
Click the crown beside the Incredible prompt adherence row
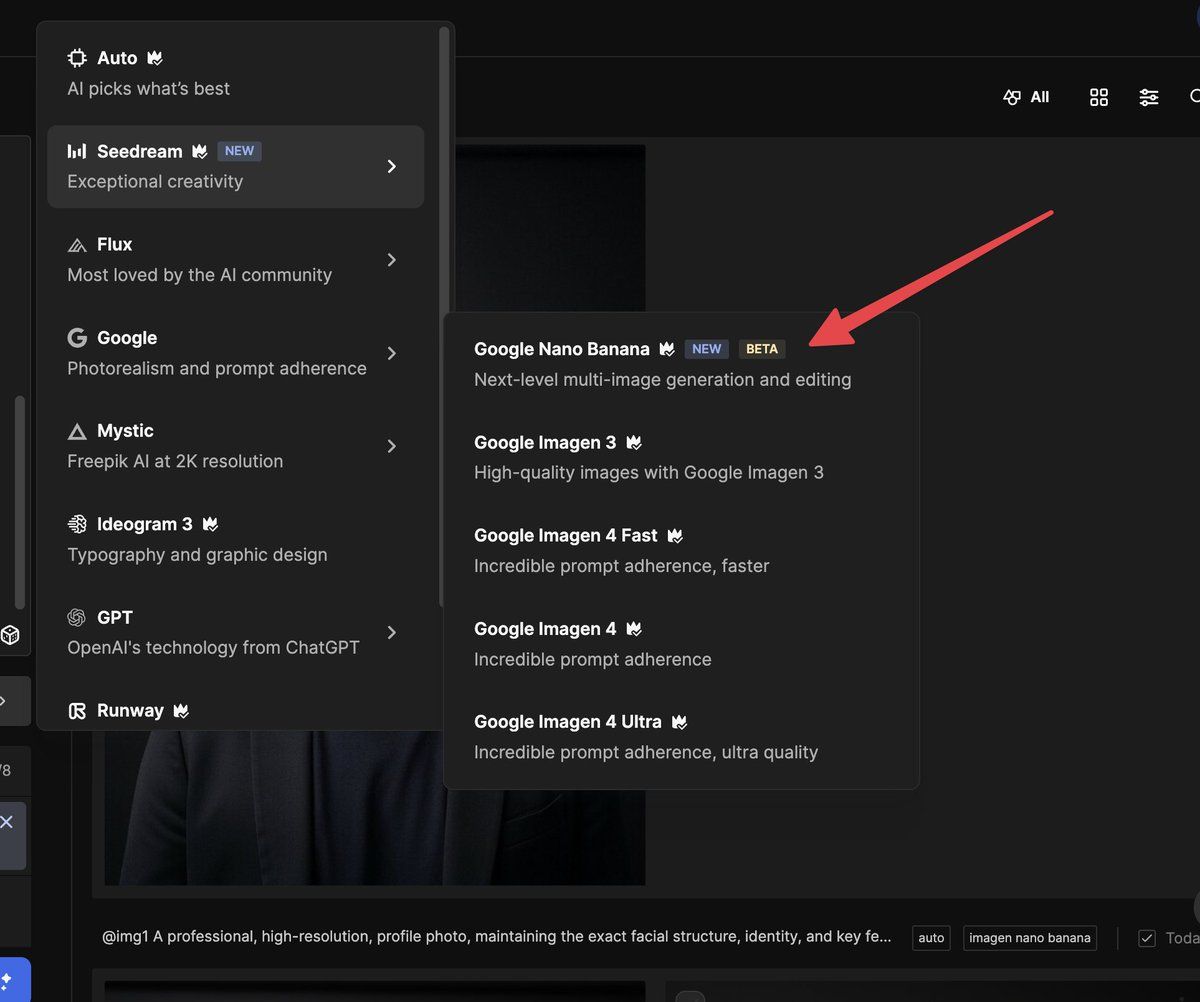click(x=633, y=629)
